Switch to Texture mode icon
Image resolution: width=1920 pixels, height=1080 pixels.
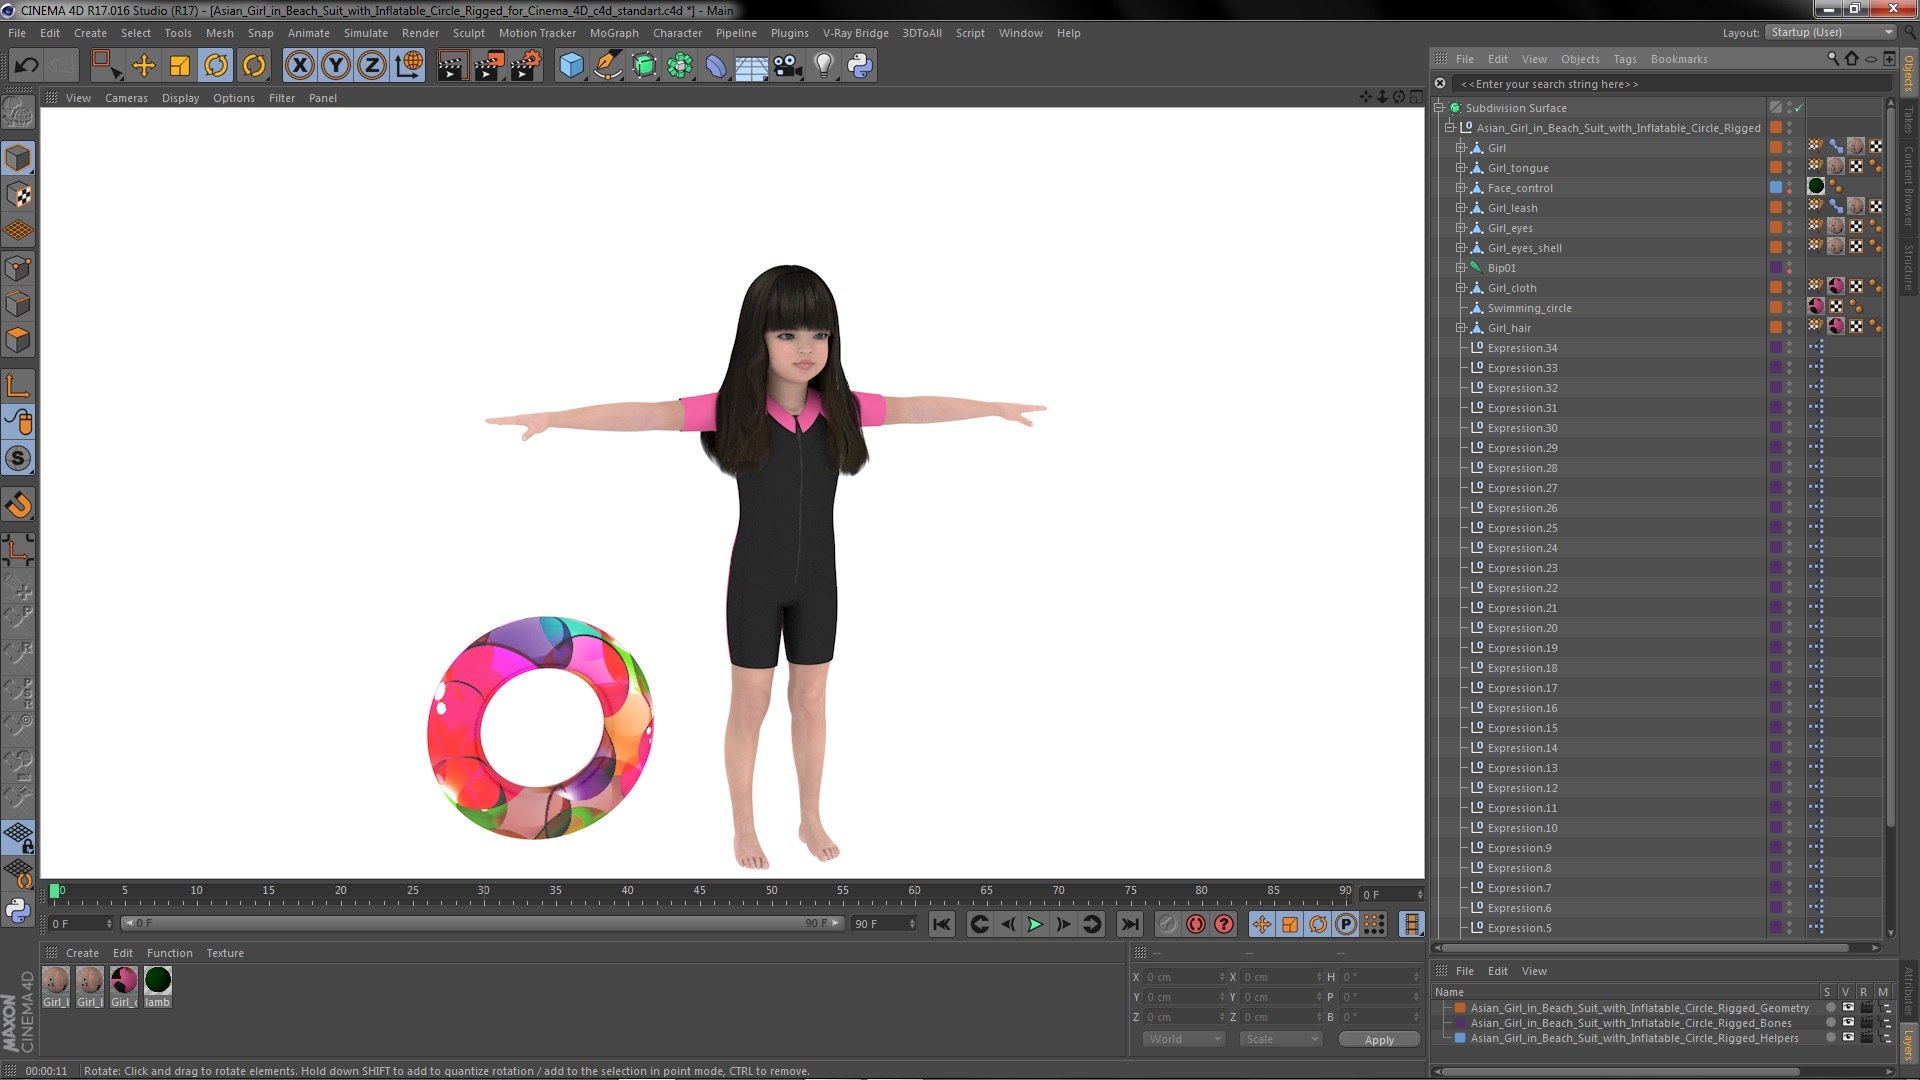[18, 194]
